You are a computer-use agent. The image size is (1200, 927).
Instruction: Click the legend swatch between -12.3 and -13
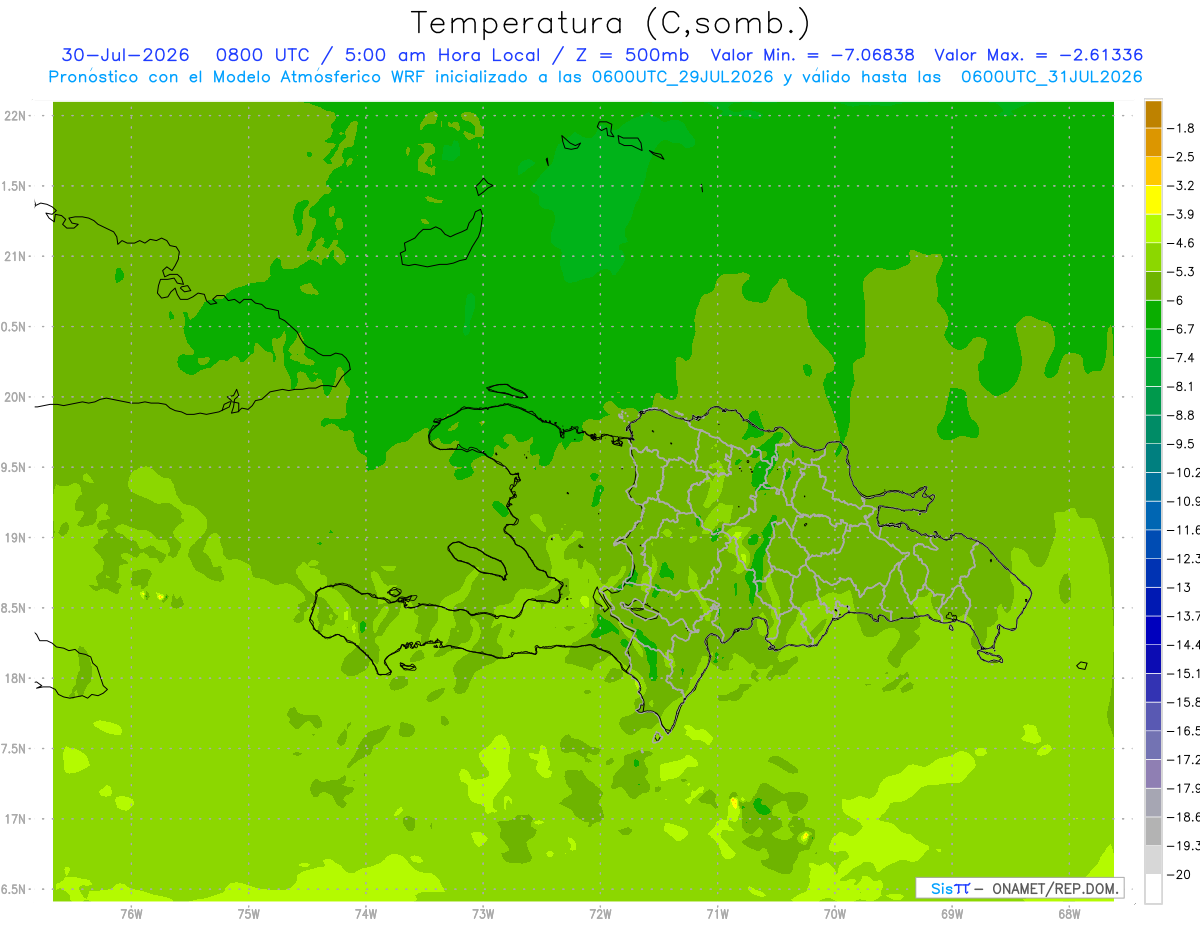click(1153, 573)
